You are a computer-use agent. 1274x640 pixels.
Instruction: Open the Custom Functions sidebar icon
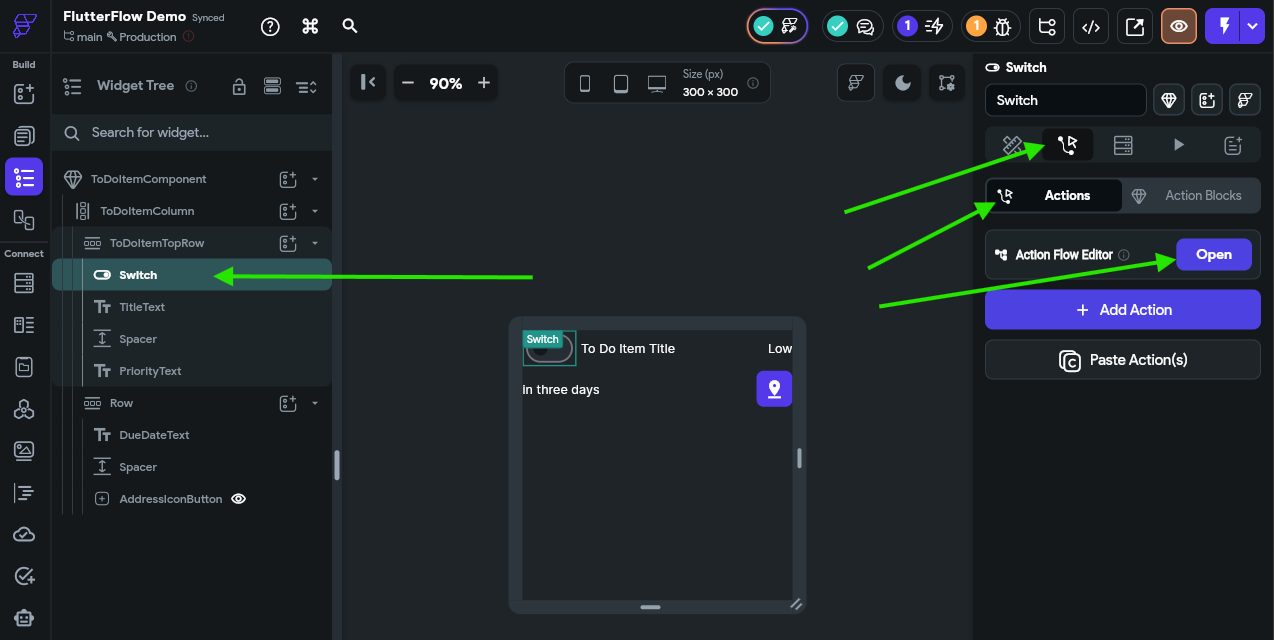pos(24,493)
